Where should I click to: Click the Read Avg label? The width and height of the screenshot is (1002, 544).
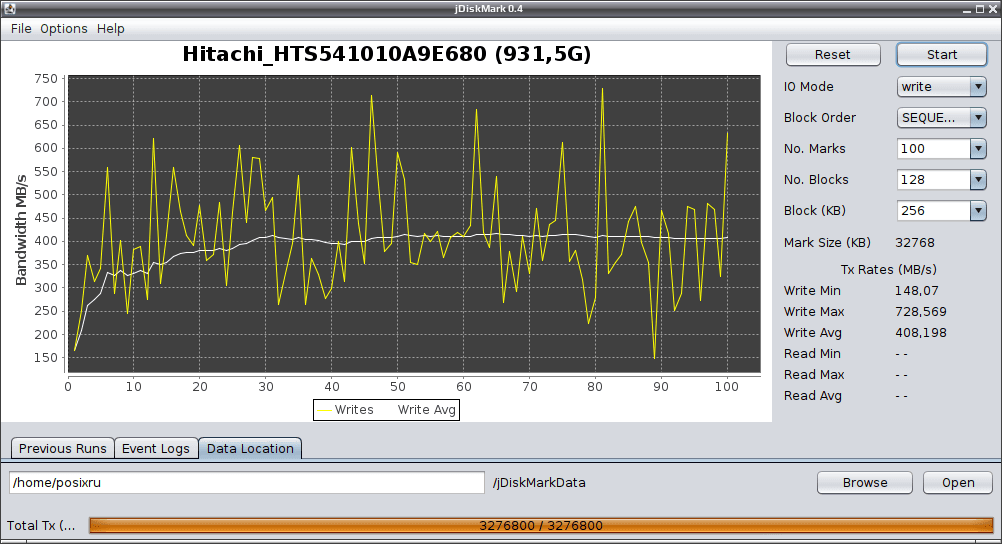tap(813, 396)
